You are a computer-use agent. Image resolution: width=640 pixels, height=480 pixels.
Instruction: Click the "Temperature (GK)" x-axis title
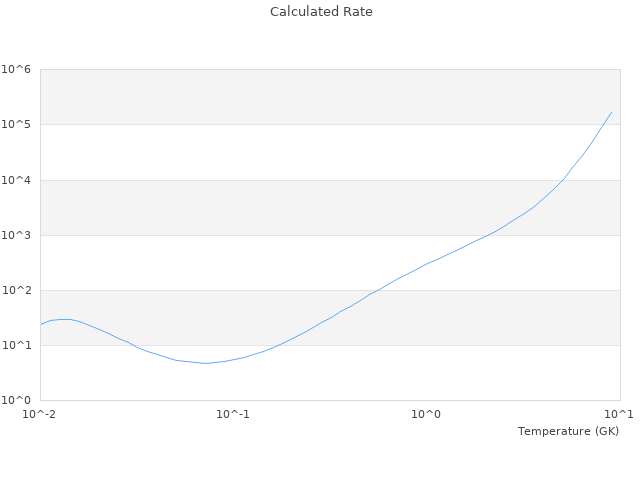click(x=568, y=431)
